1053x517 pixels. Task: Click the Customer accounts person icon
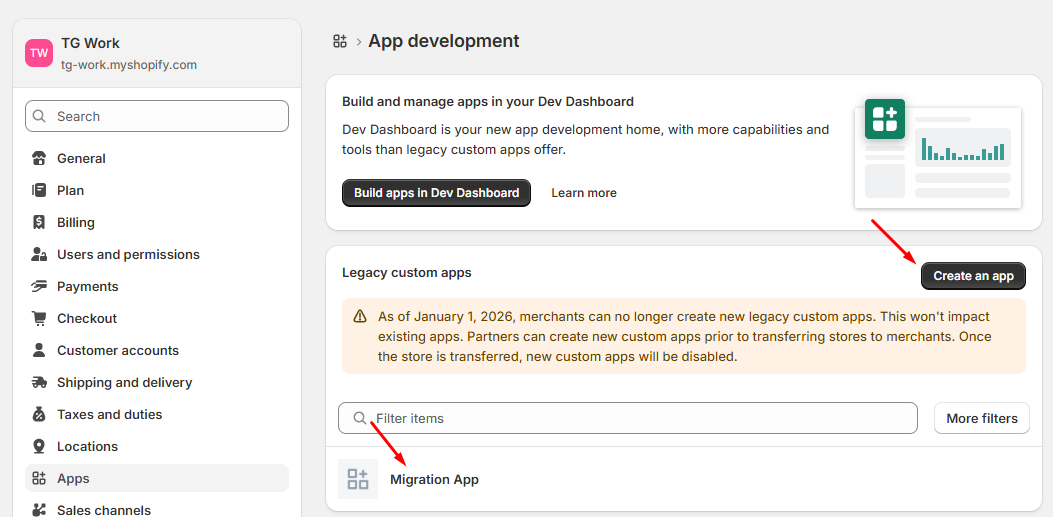39,350
